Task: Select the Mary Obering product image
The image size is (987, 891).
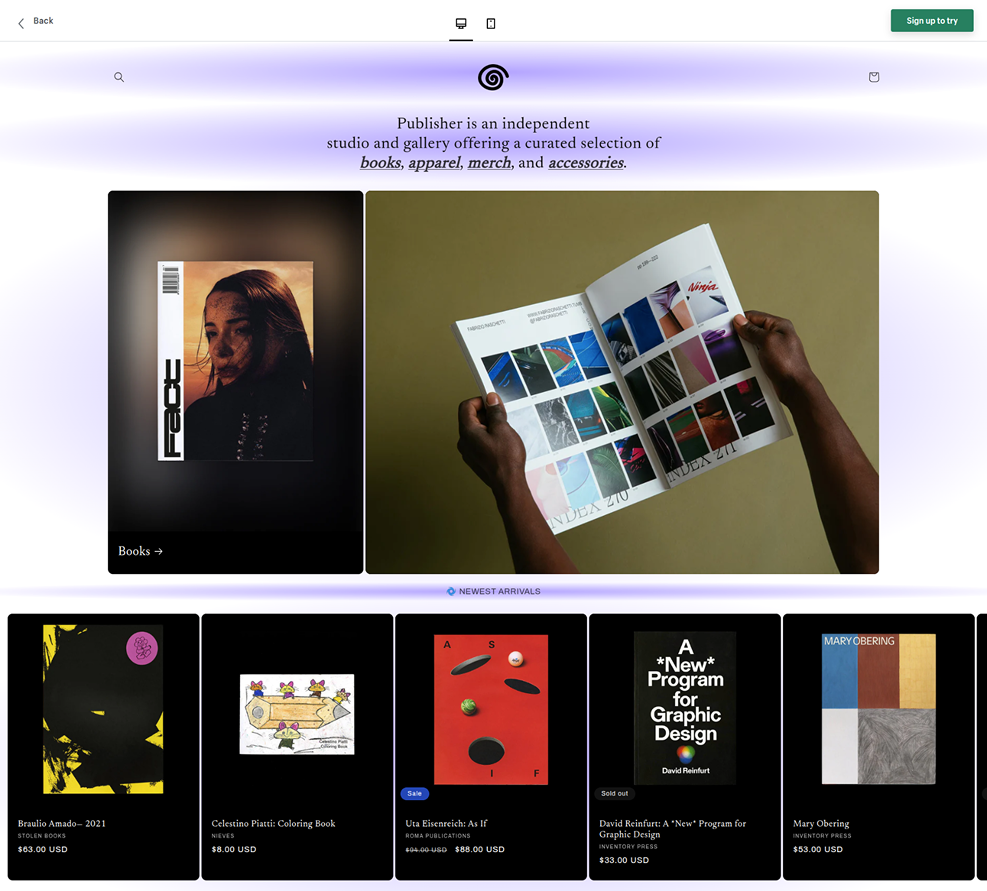Action: tap(878, 712)
